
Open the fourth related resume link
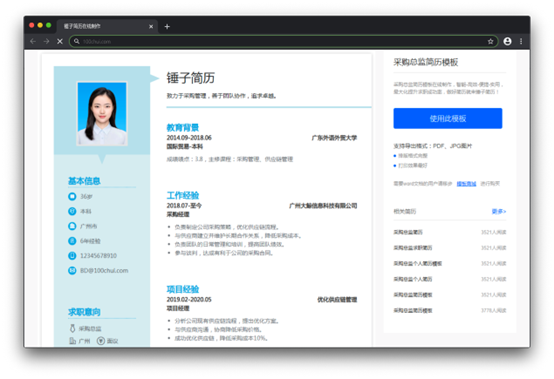[x=413, y=279]
